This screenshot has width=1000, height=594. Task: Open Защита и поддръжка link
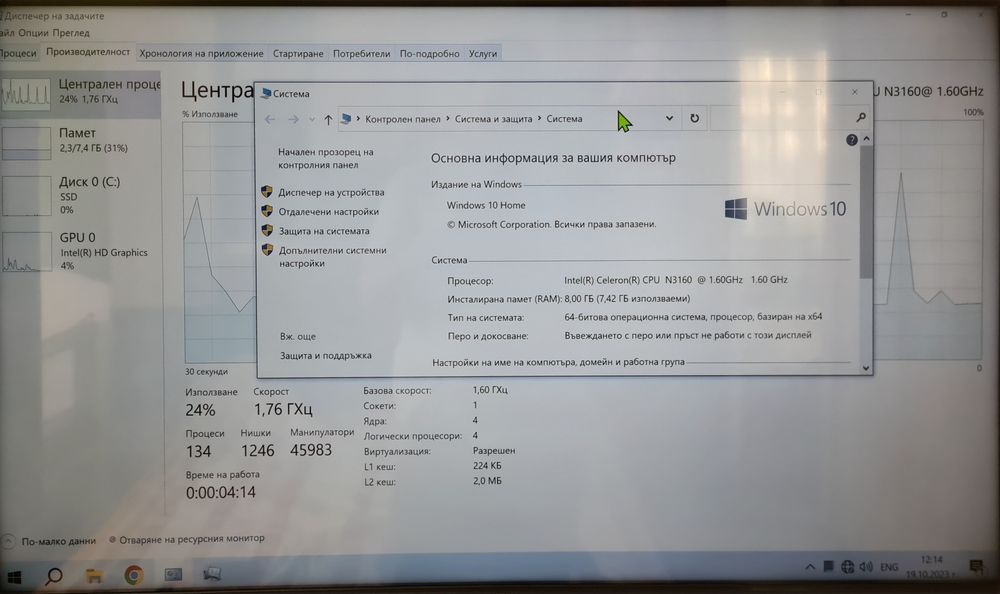pyautogui.click(x=325, y=355)
